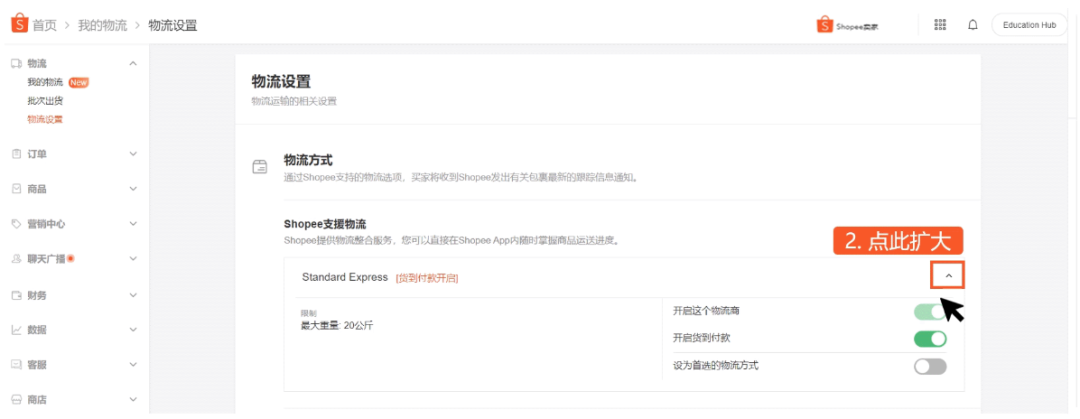Click the 最大重量: 20公斤 text
Image resolution: width=1080 pixels, height=419 pixels.
click(338, 325)
